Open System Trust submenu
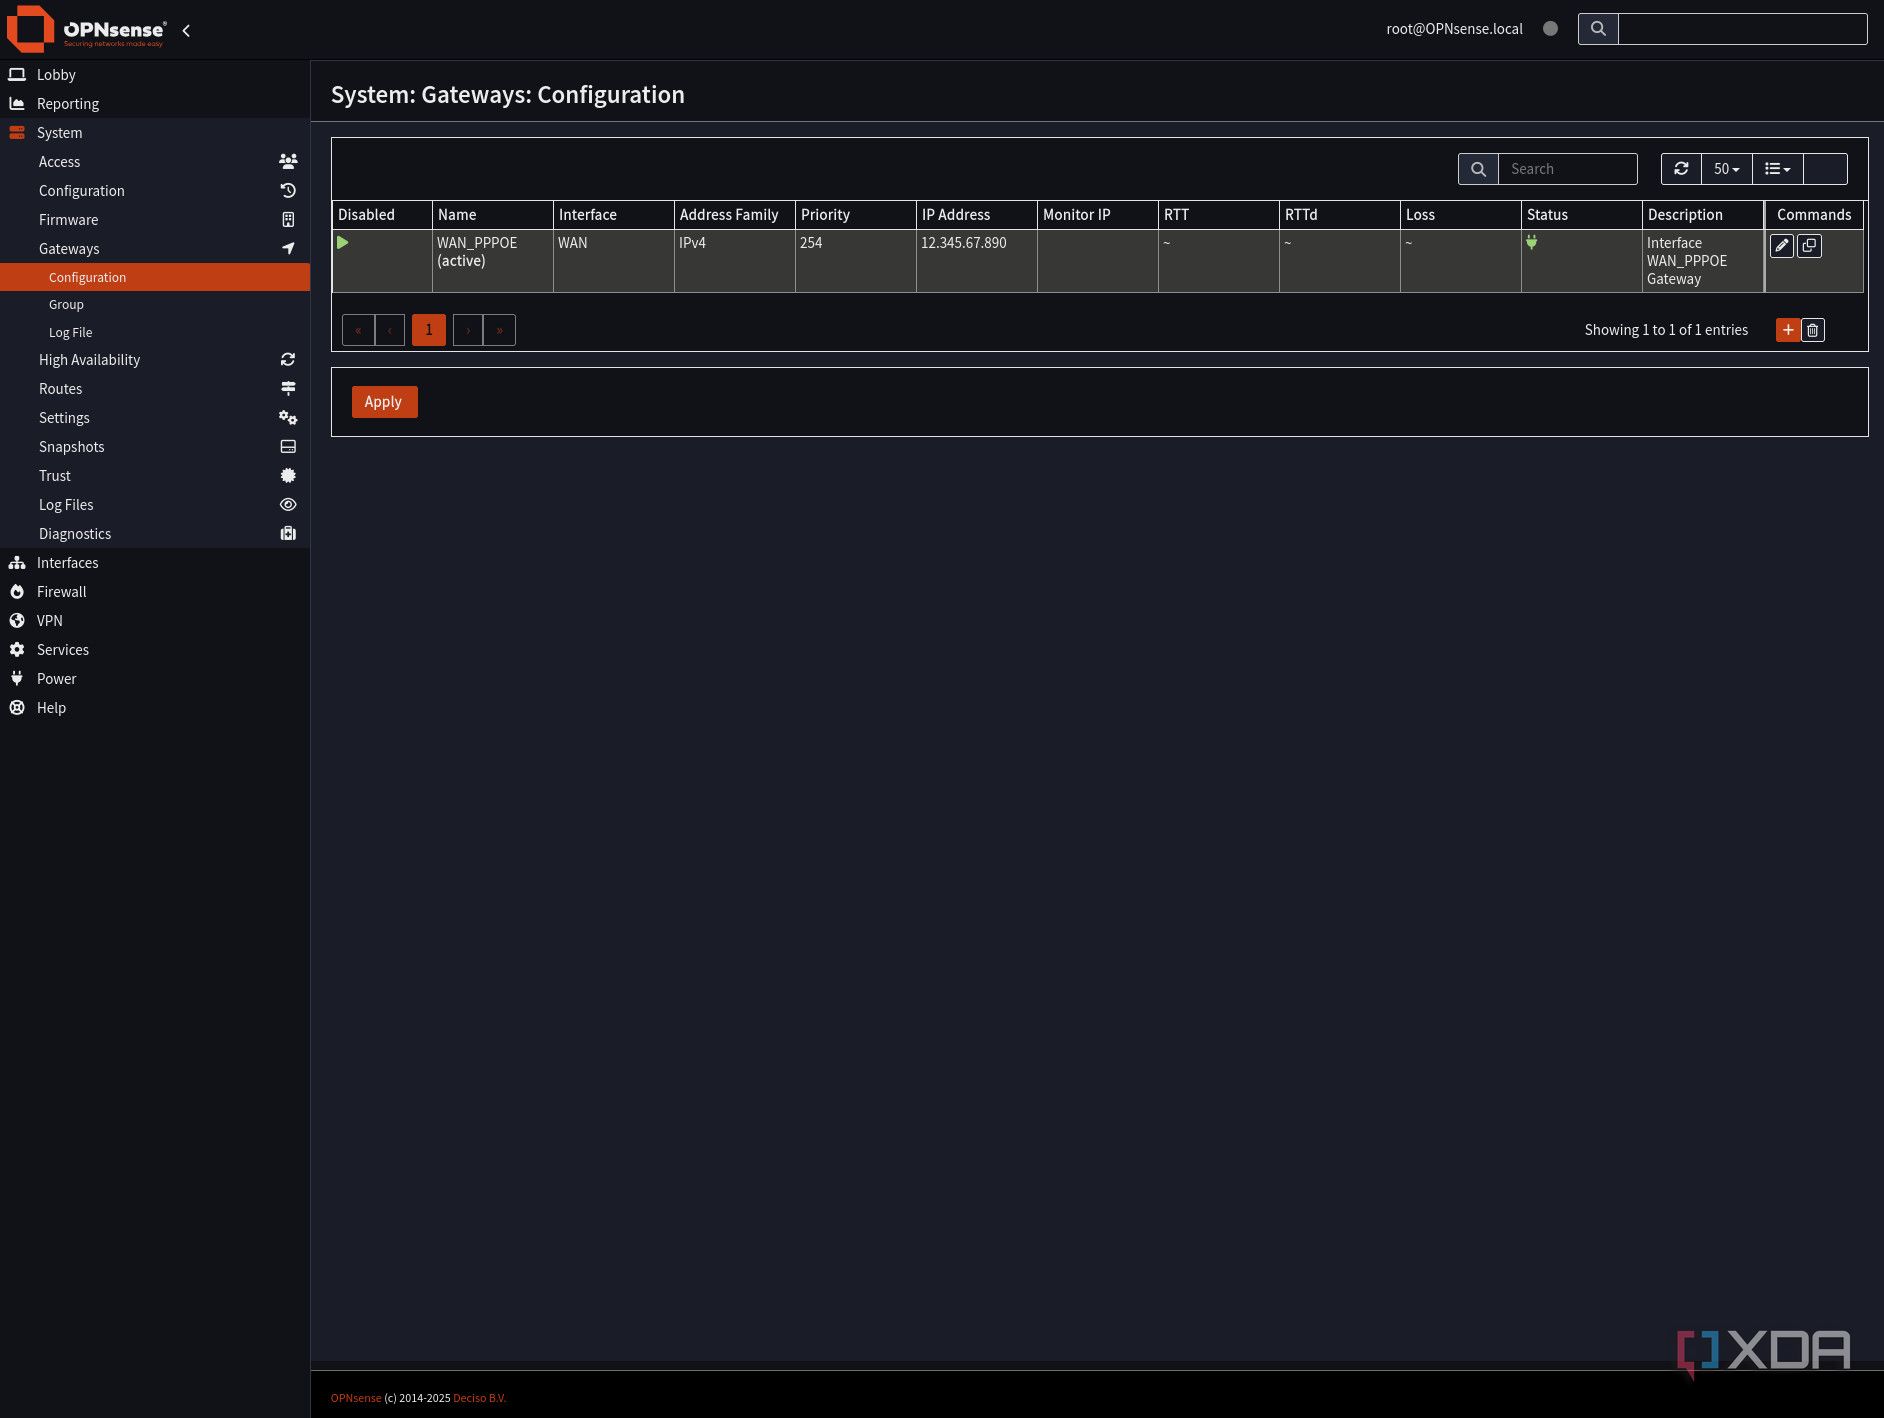This screenshot has width=1884, height=1418. tap(155, 476)
